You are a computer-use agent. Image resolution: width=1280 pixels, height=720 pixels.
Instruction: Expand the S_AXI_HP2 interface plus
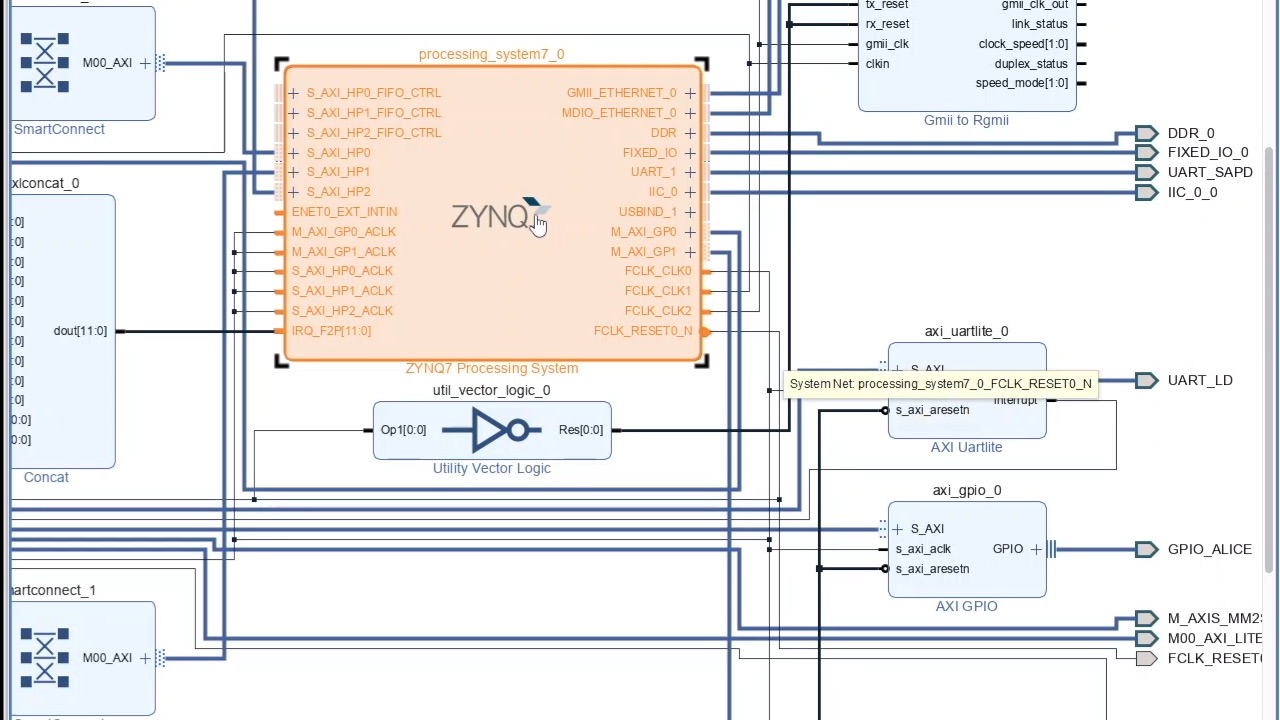click(293, 192)
